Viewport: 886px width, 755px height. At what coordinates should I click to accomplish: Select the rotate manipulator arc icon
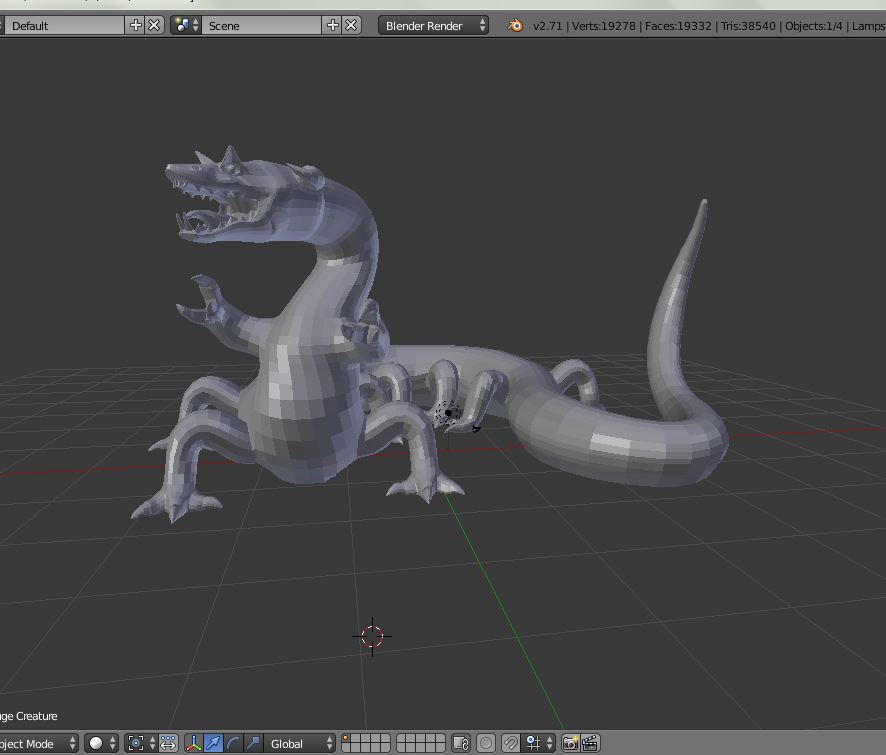pyautogui.click(x=234, y=743)
